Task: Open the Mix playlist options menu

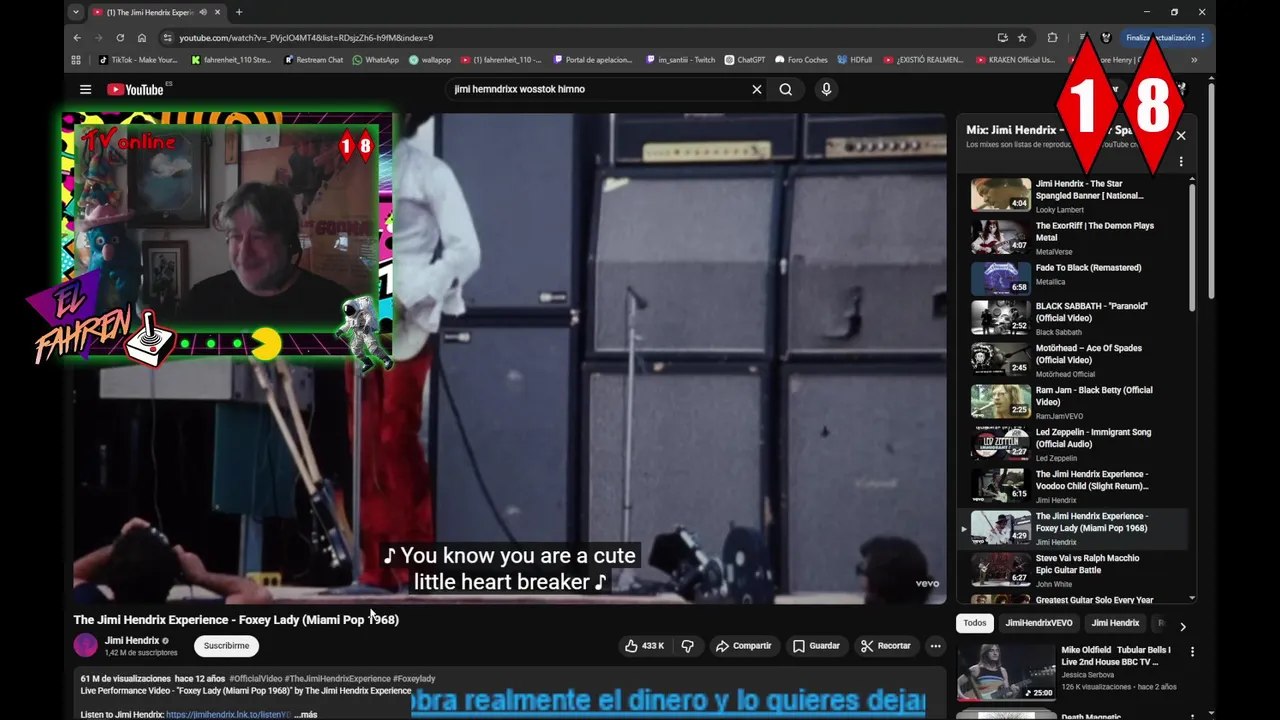Action: (1181, 162)
